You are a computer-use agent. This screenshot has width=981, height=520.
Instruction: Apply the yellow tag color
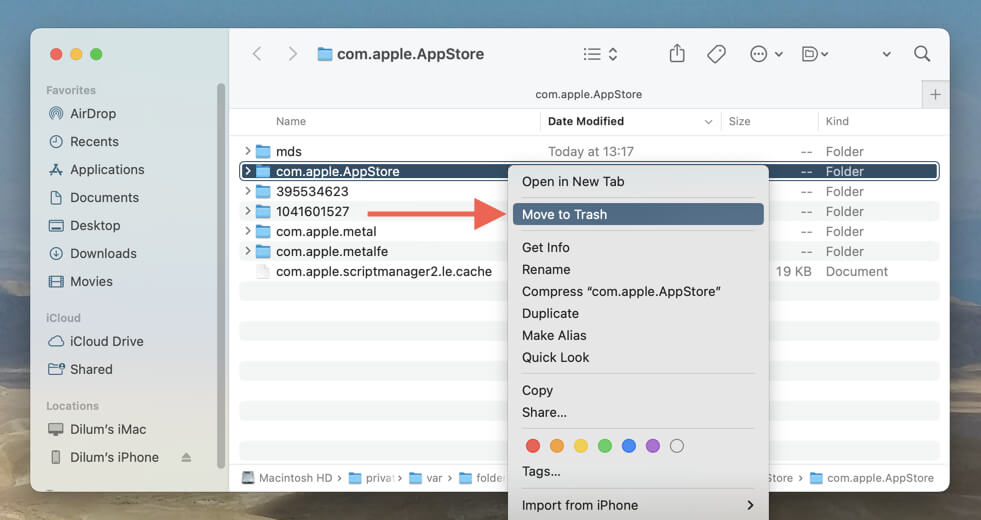(x=581, y=446)
